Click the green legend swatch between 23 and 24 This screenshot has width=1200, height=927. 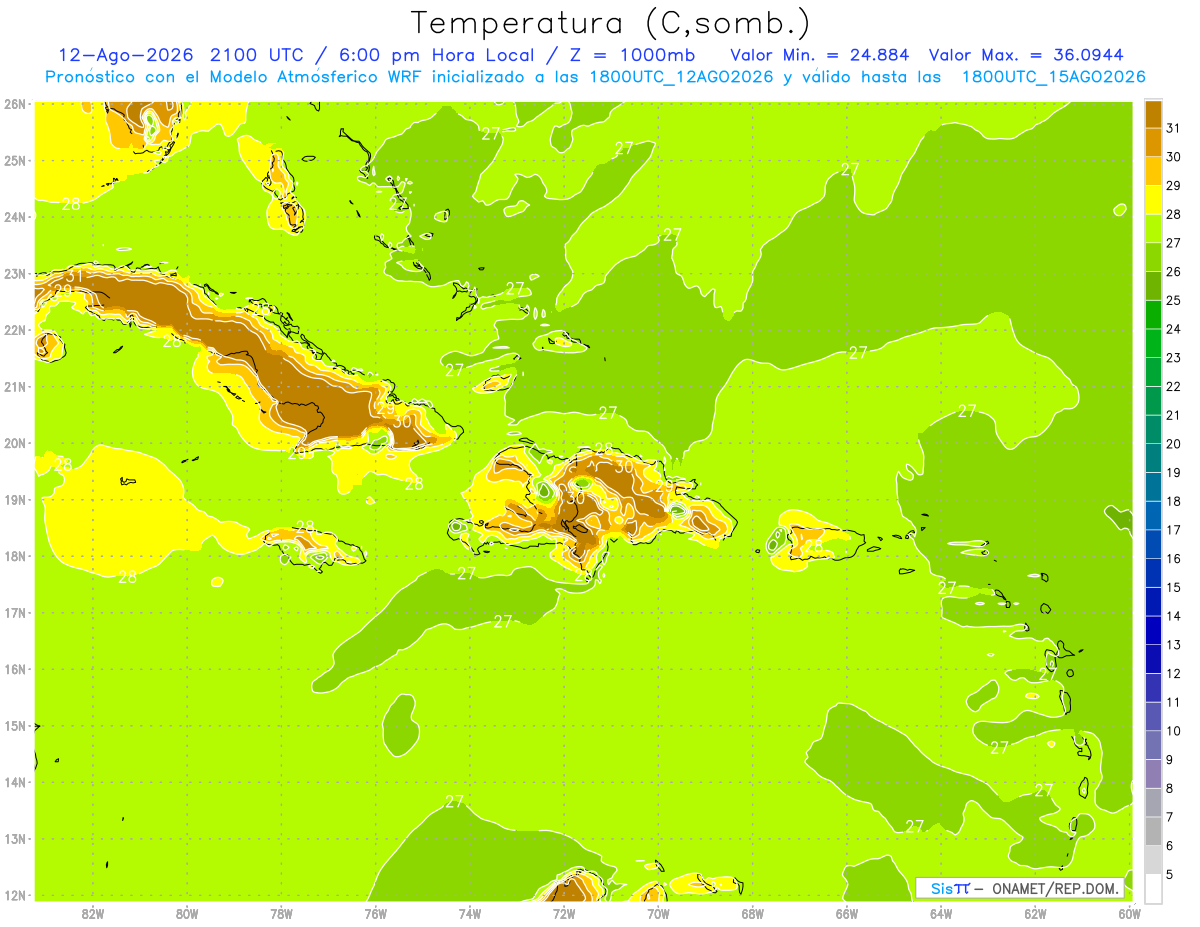(1153, 343)
